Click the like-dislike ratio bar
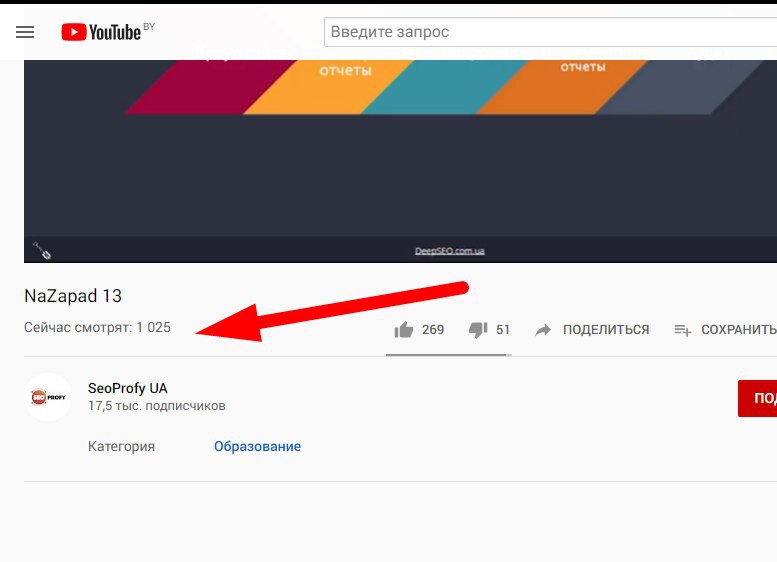Image resolution: width=777 pixels, height=562 pixels. tap(448, 355)
